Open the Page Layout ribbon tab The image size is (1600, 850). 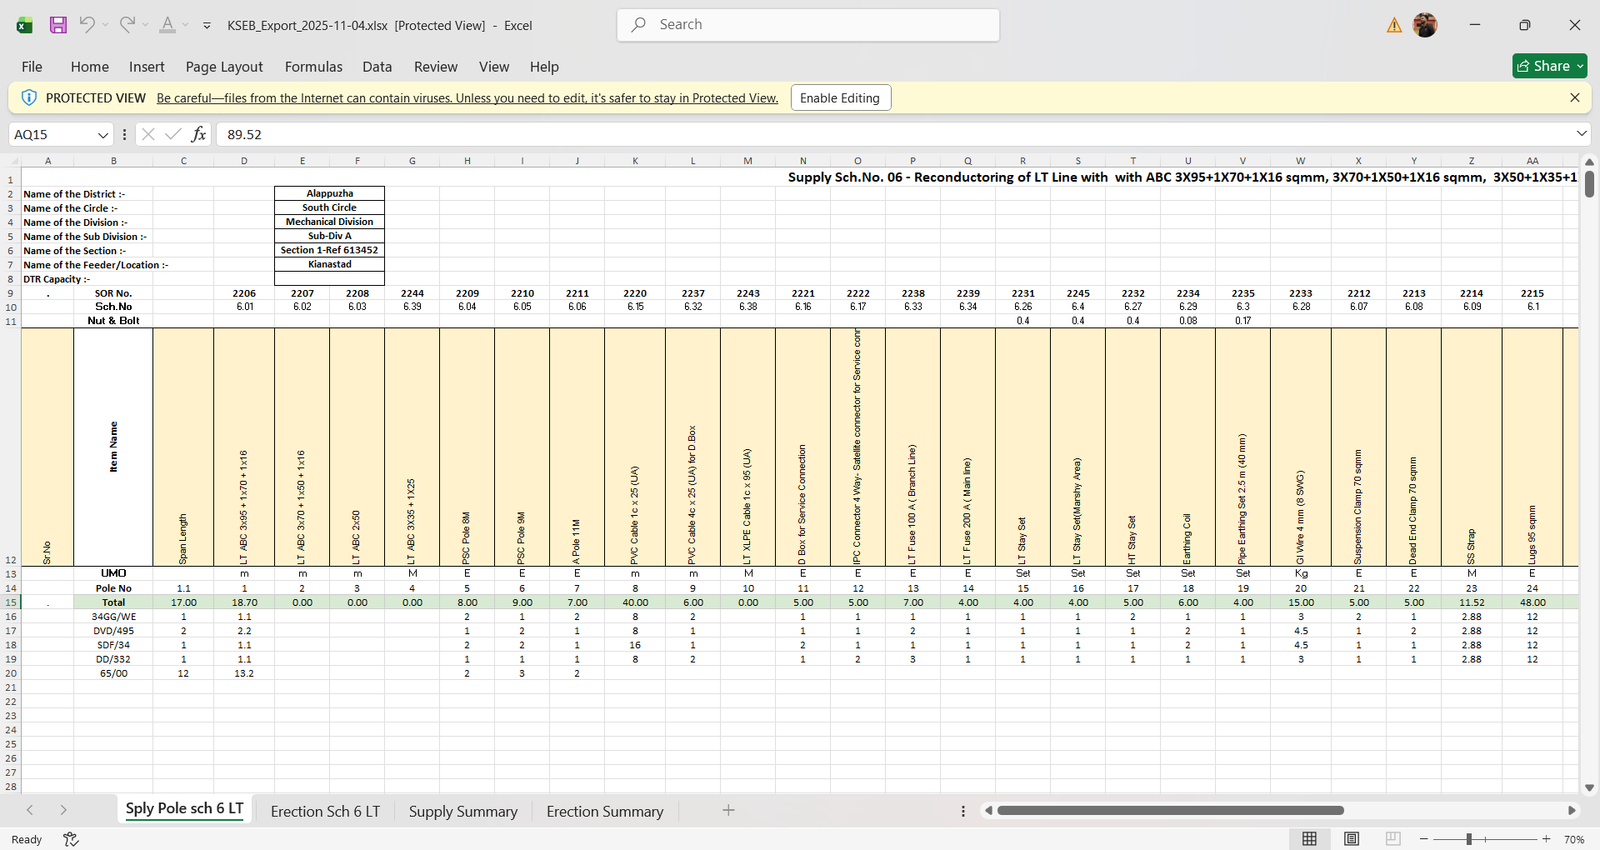(x=224, y=67)
